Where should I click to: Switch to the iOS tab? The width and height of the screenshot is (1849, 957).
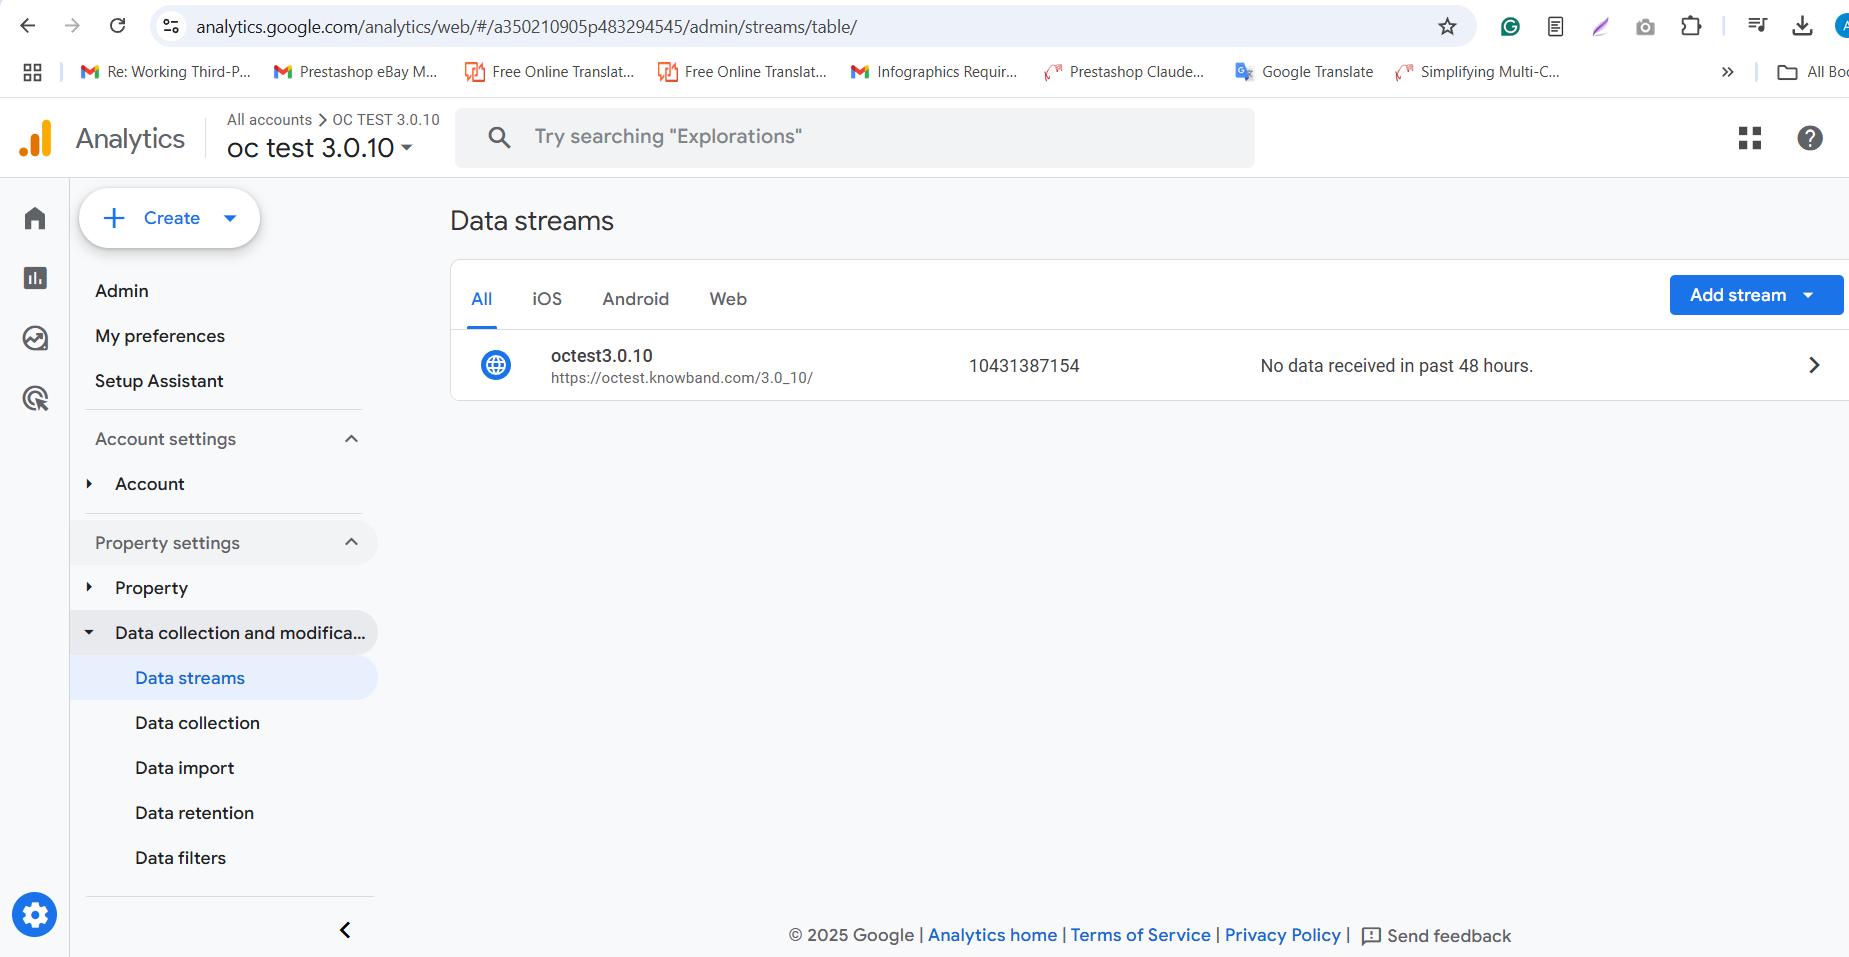[x=547, y=299]
